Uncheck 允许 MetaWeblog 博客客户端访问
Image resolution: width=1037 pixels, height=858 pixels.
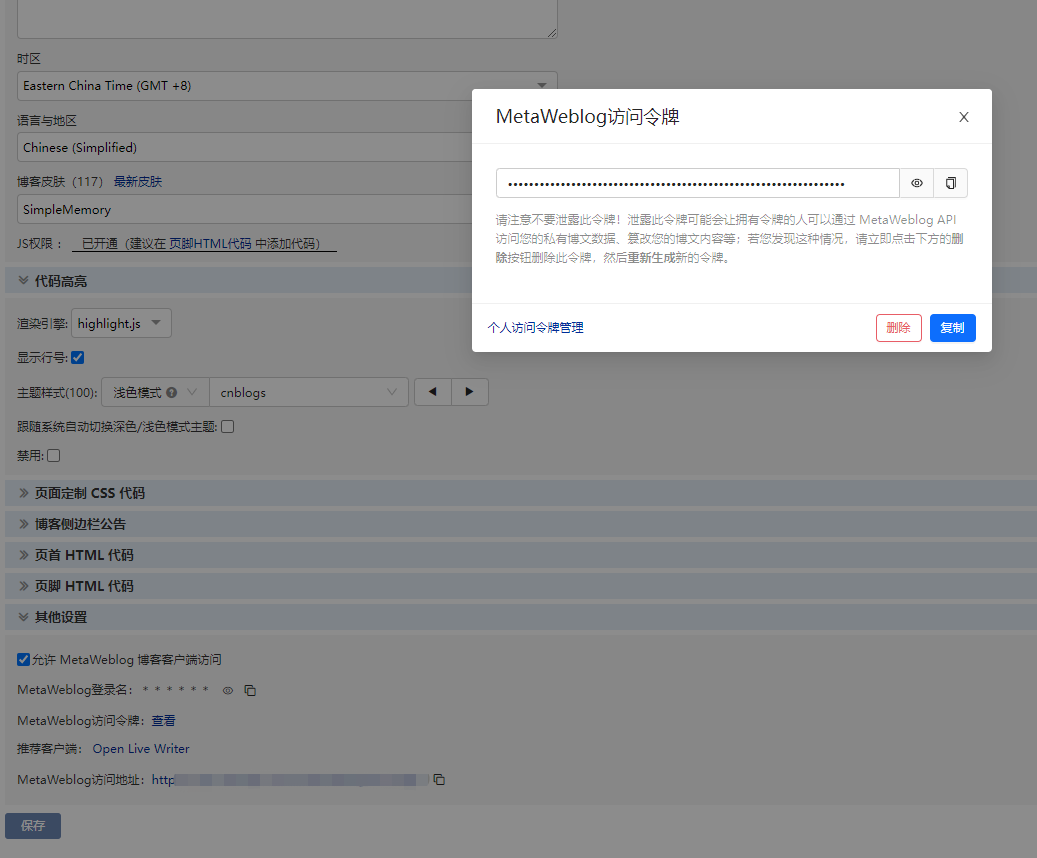point(23,660)
